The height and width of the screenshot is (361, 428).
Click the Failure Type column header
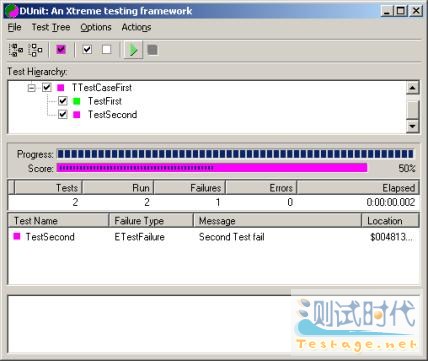151,221
